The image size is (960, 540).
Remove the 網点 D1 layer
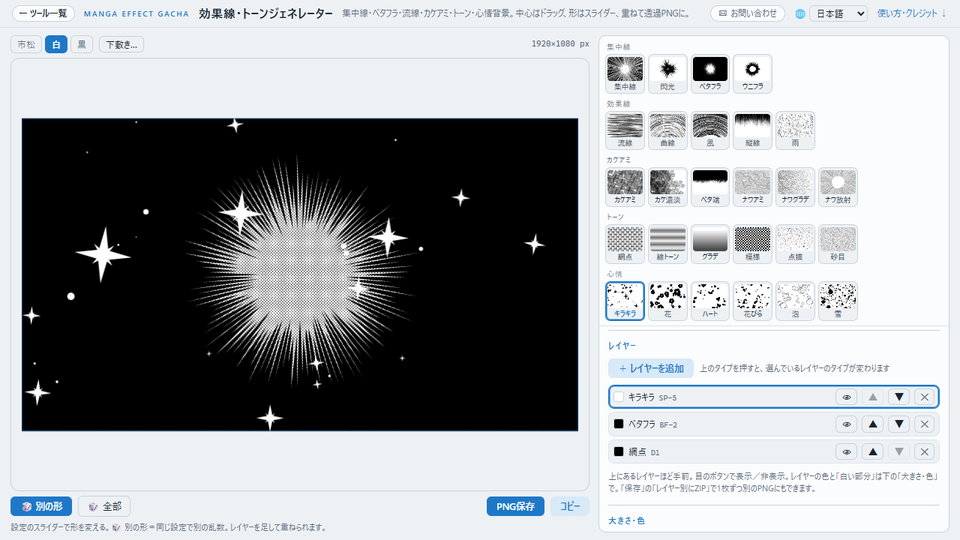(924, 452)
